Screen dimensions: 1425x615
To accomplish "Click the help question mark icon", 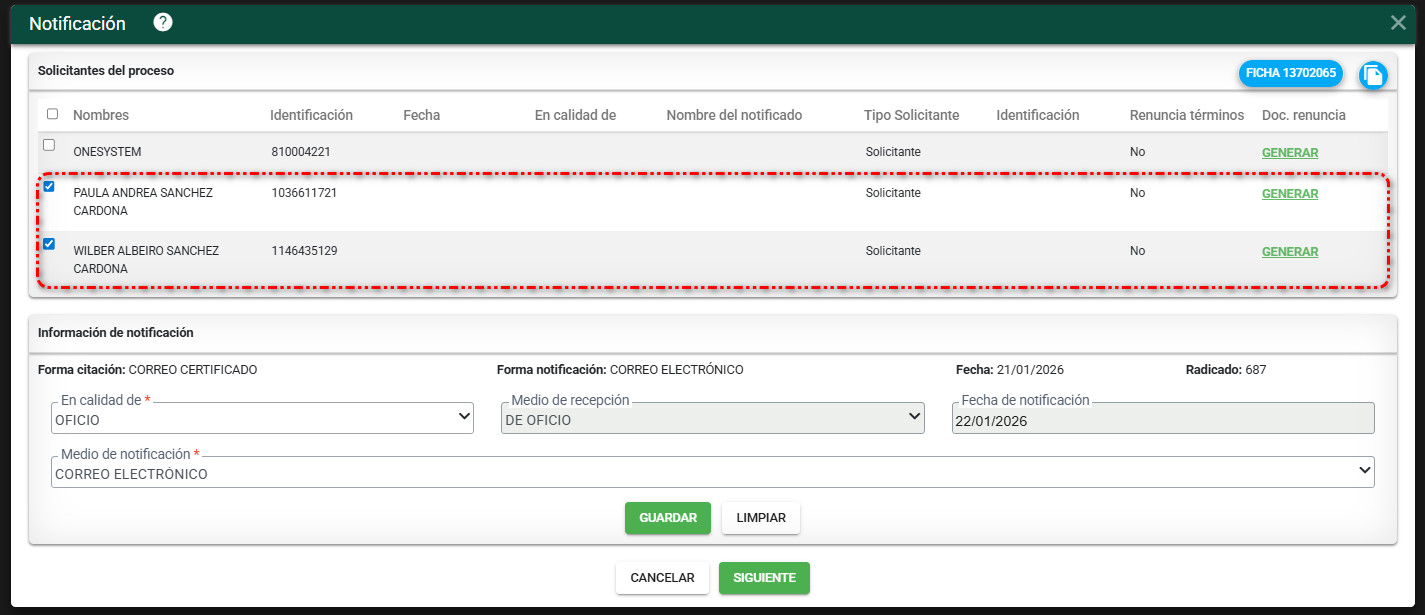I will tap(163, 22).
